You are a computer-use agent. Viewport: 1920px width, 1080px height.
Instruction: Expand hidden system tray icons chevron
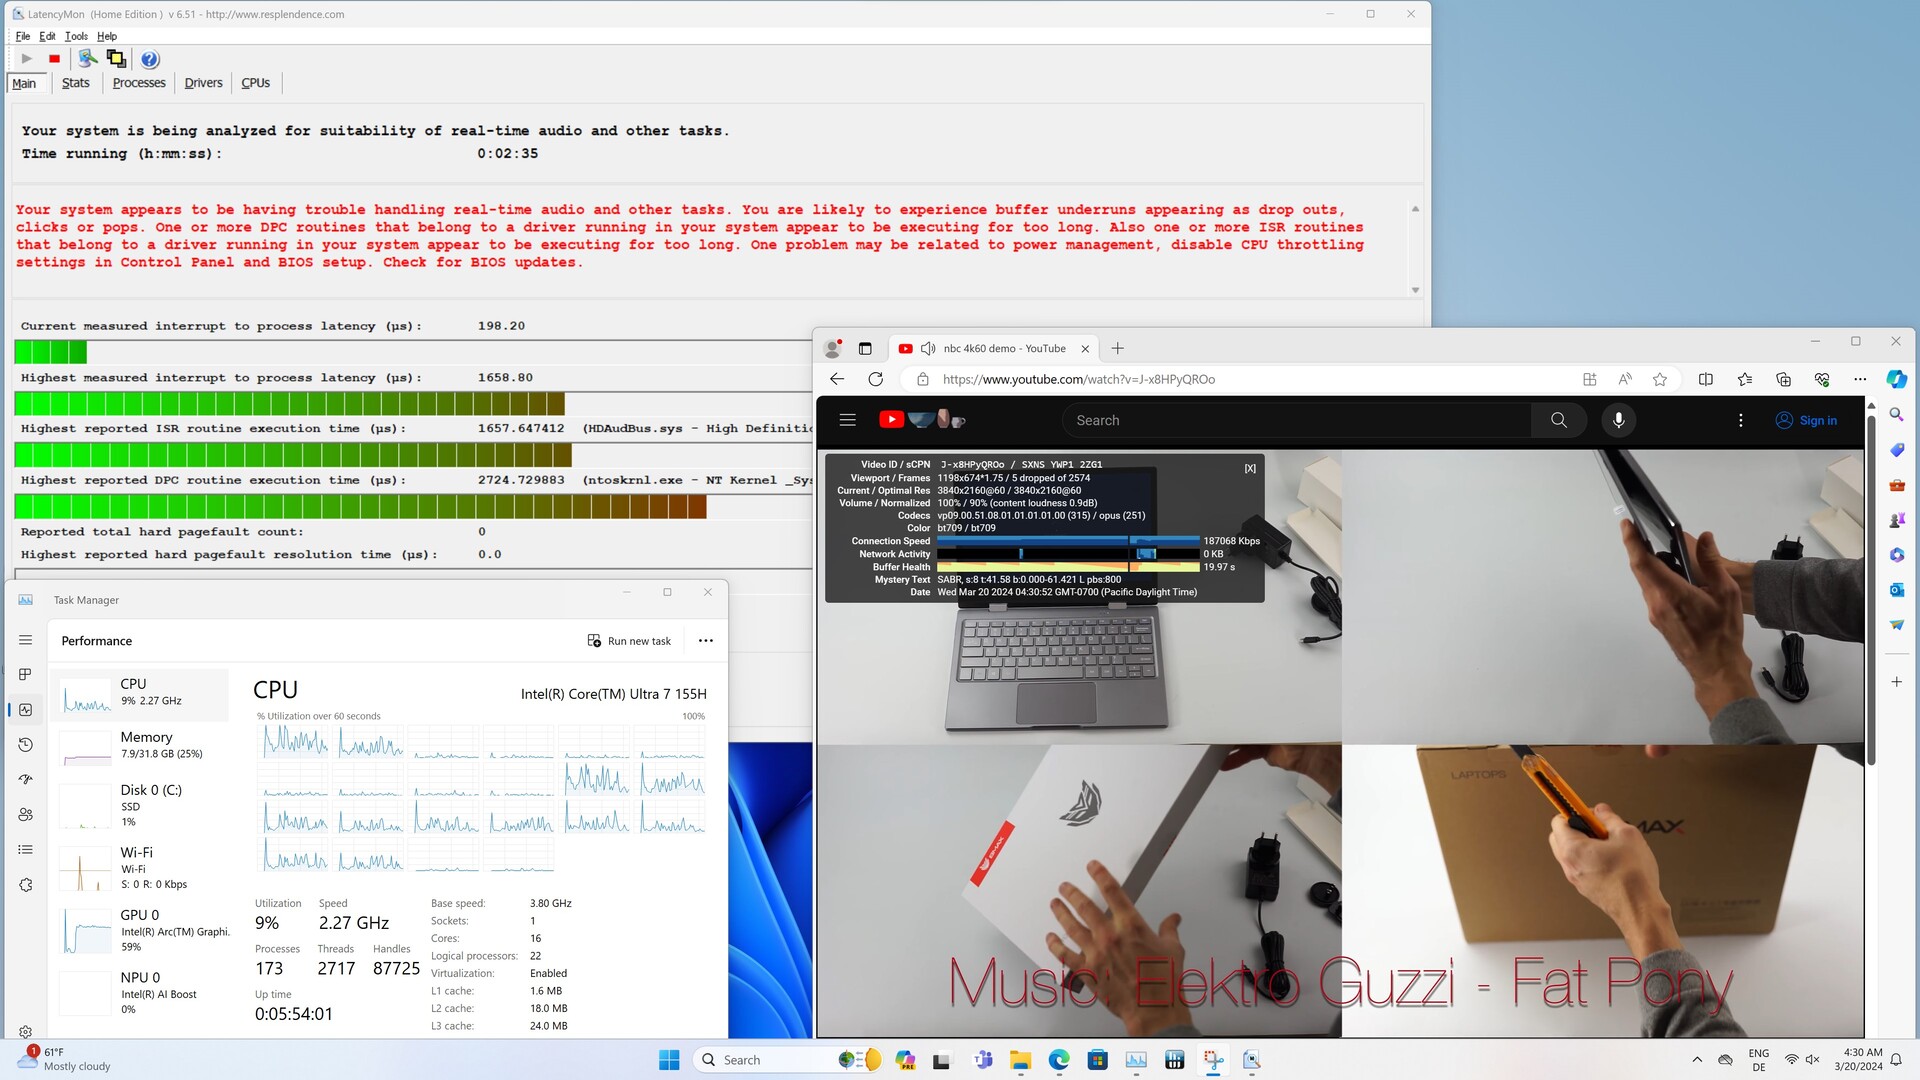[1697, 1060]
